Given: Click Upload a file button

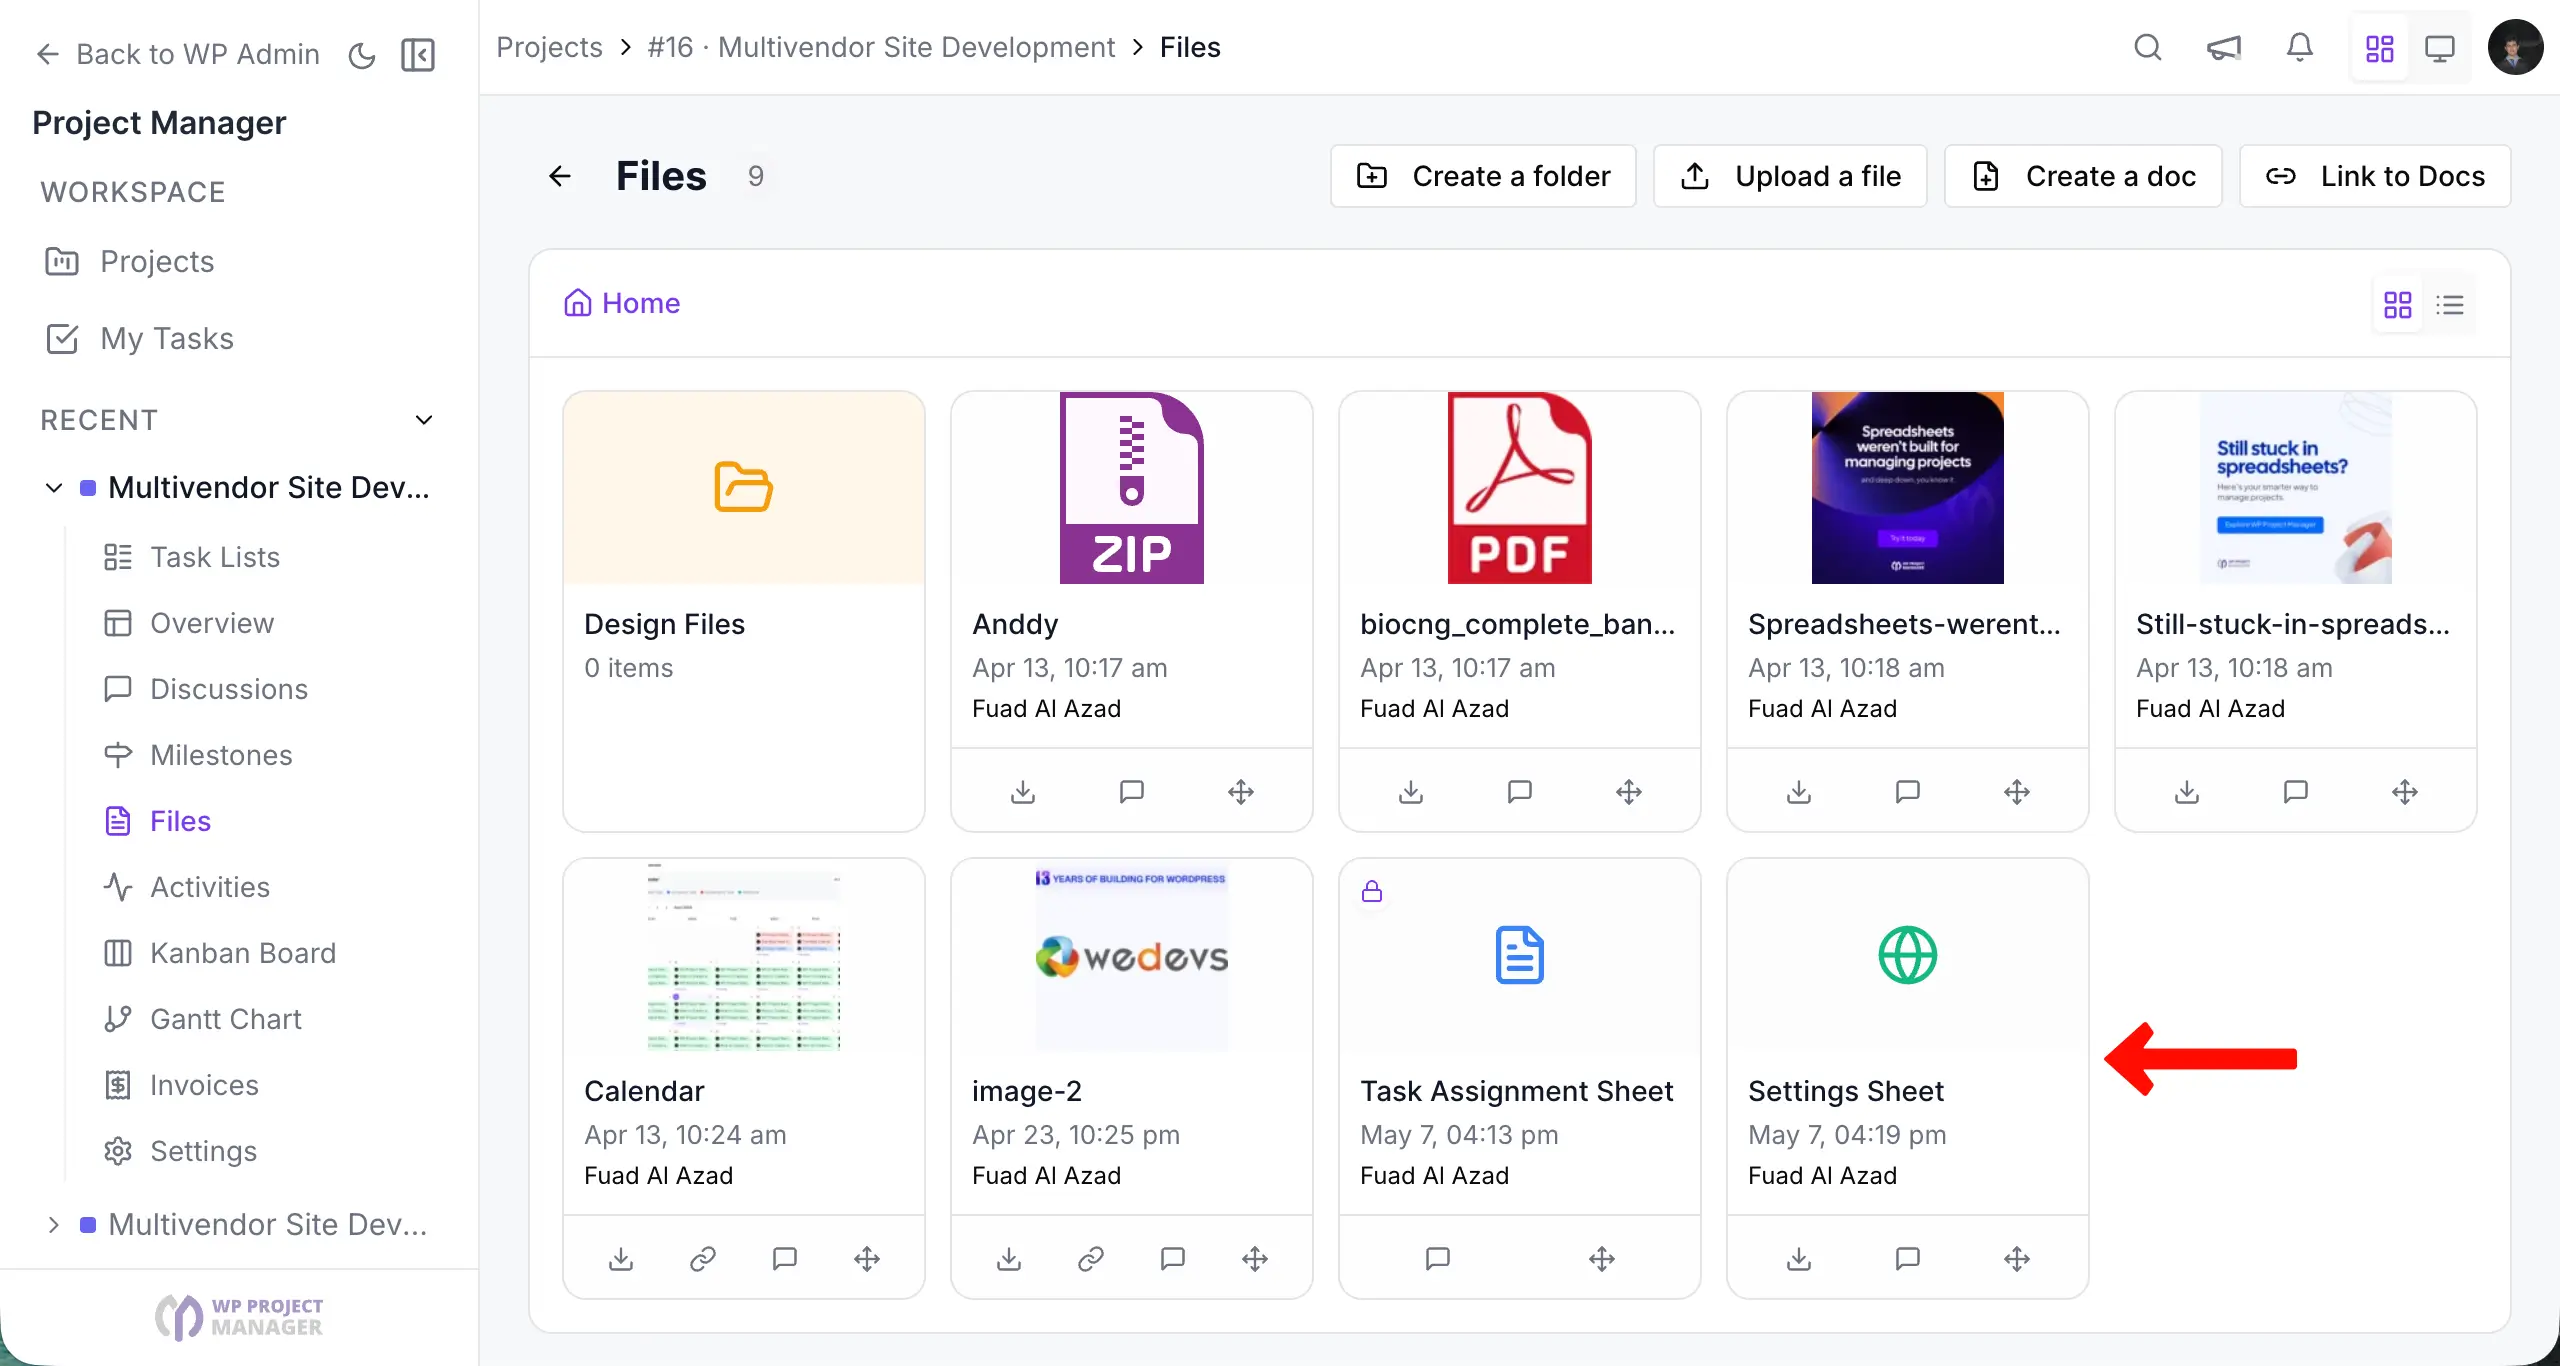Looking at the screenshot, I should click(1790, 176).
